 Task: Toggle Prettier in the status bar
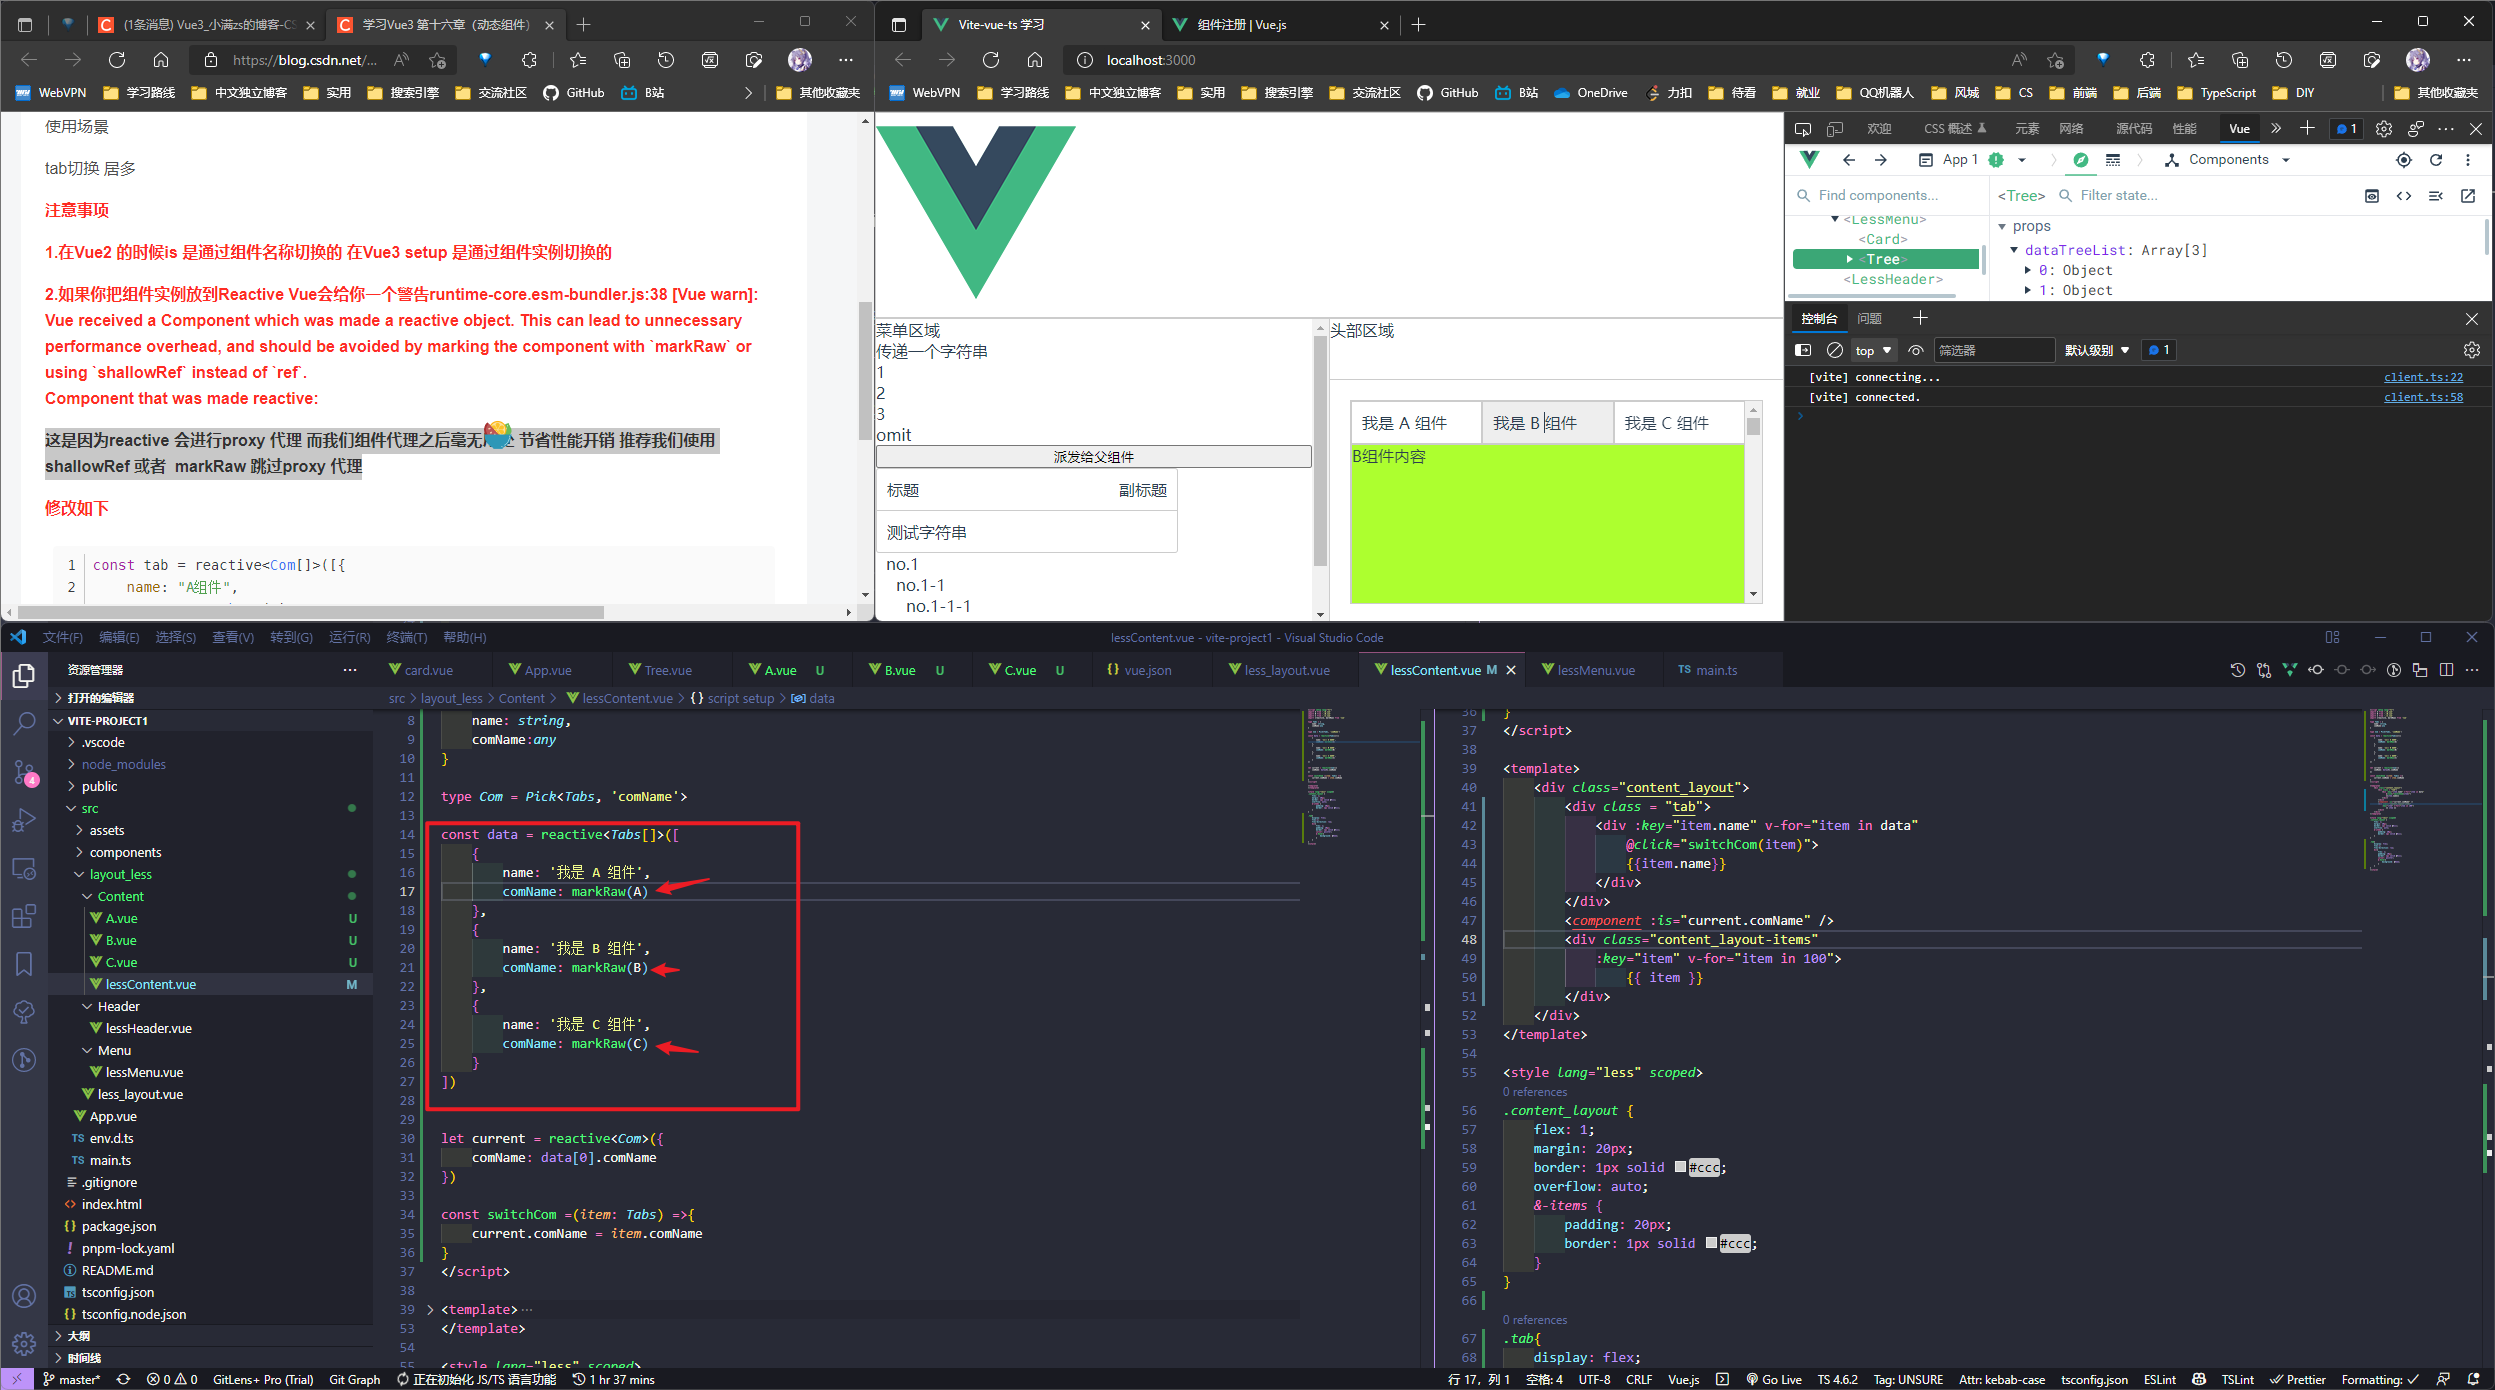[x=2297, y=1380]
